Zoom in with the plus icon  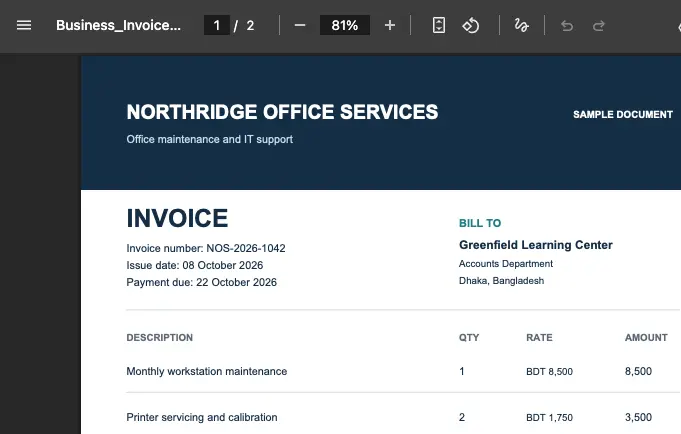[390, 26]
